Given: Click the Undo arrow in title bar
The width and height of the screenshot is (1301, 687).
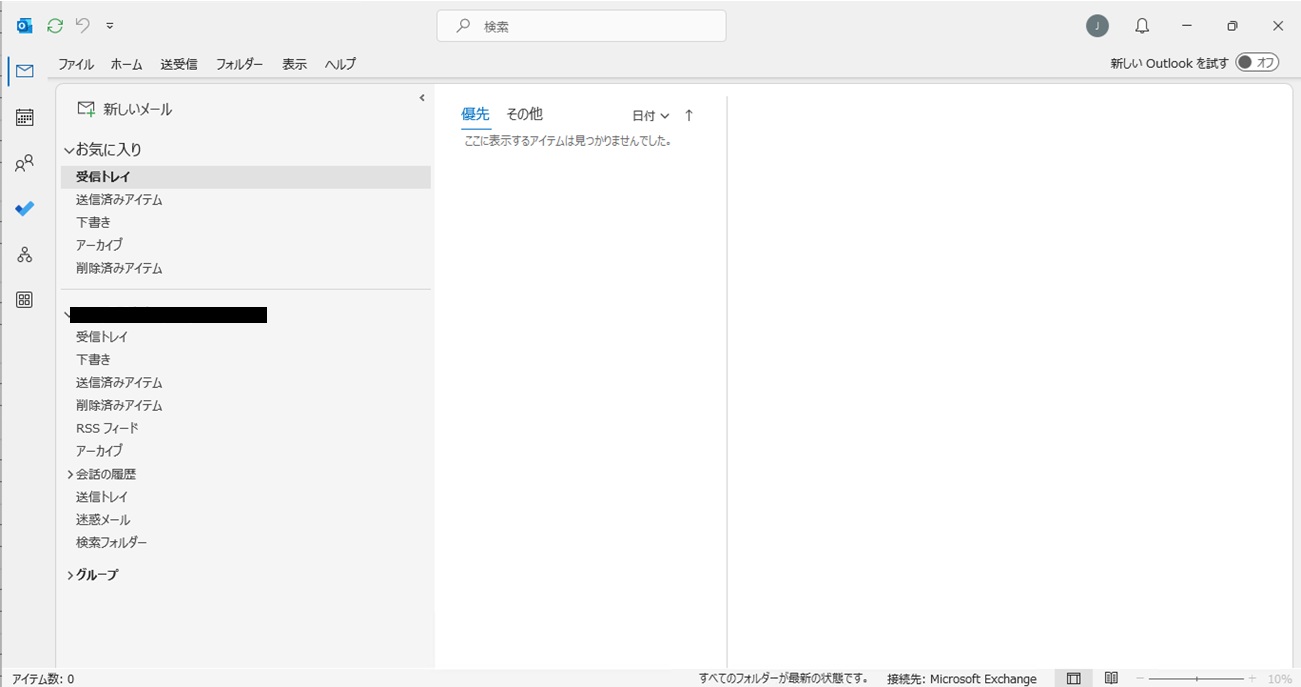Looking at the screenshot, I should point(83,26).
